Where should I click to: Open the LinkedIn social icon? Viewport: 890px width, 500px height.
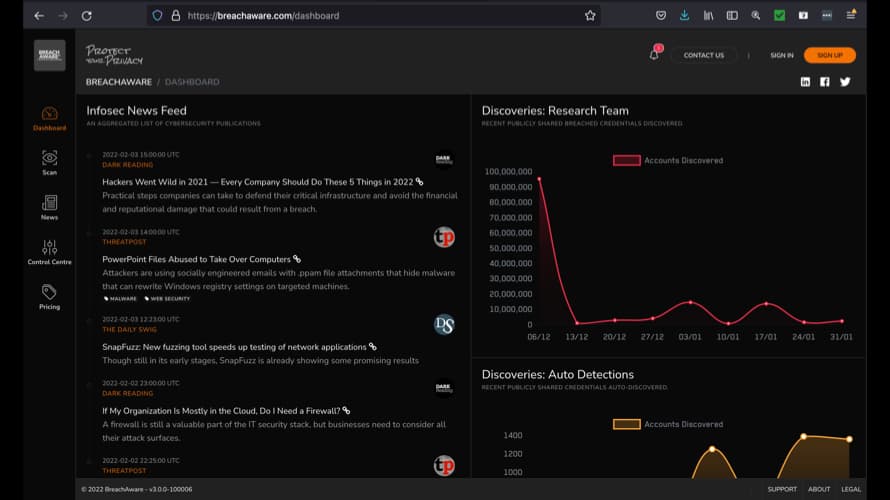[805, 82]
